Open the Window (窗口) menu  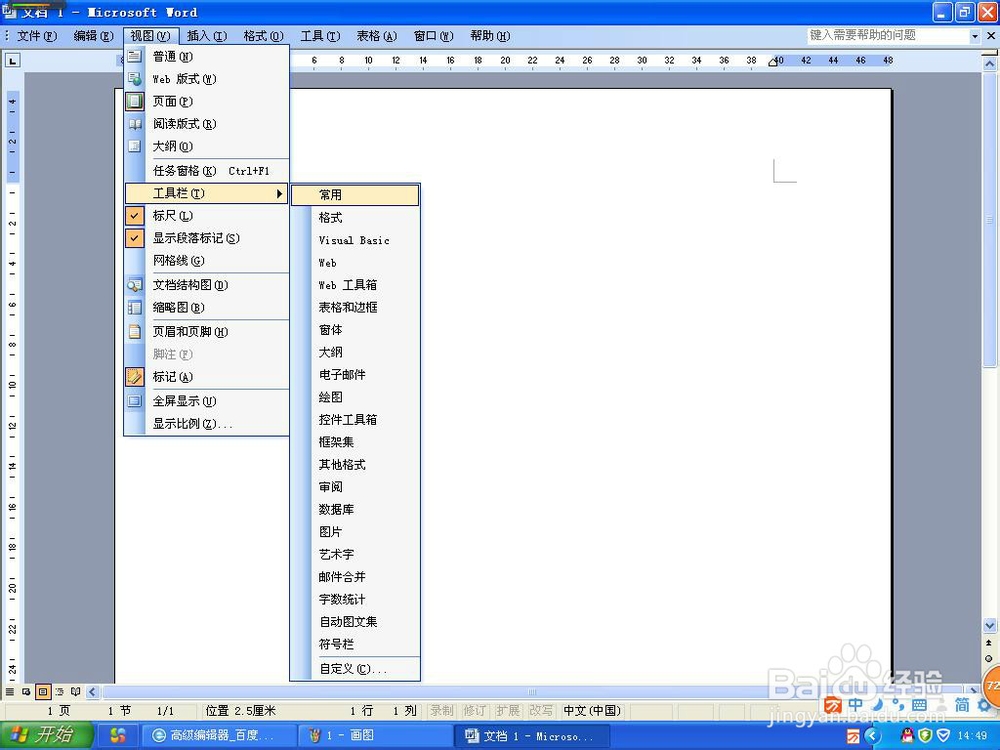pos(433,36)
